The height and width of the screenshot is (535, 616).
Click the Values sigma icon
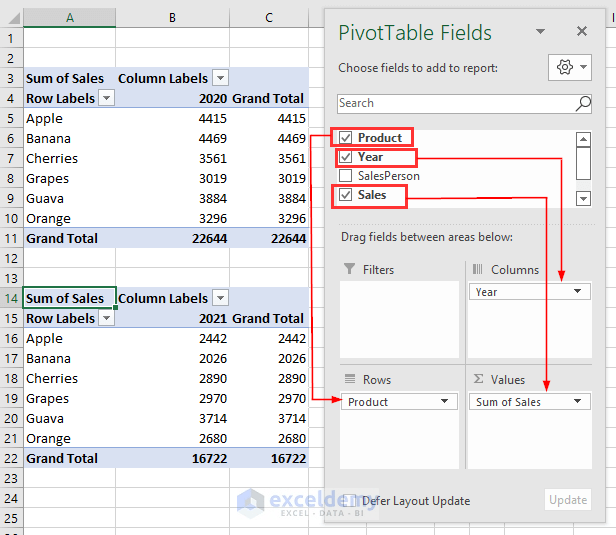(478, 379)
